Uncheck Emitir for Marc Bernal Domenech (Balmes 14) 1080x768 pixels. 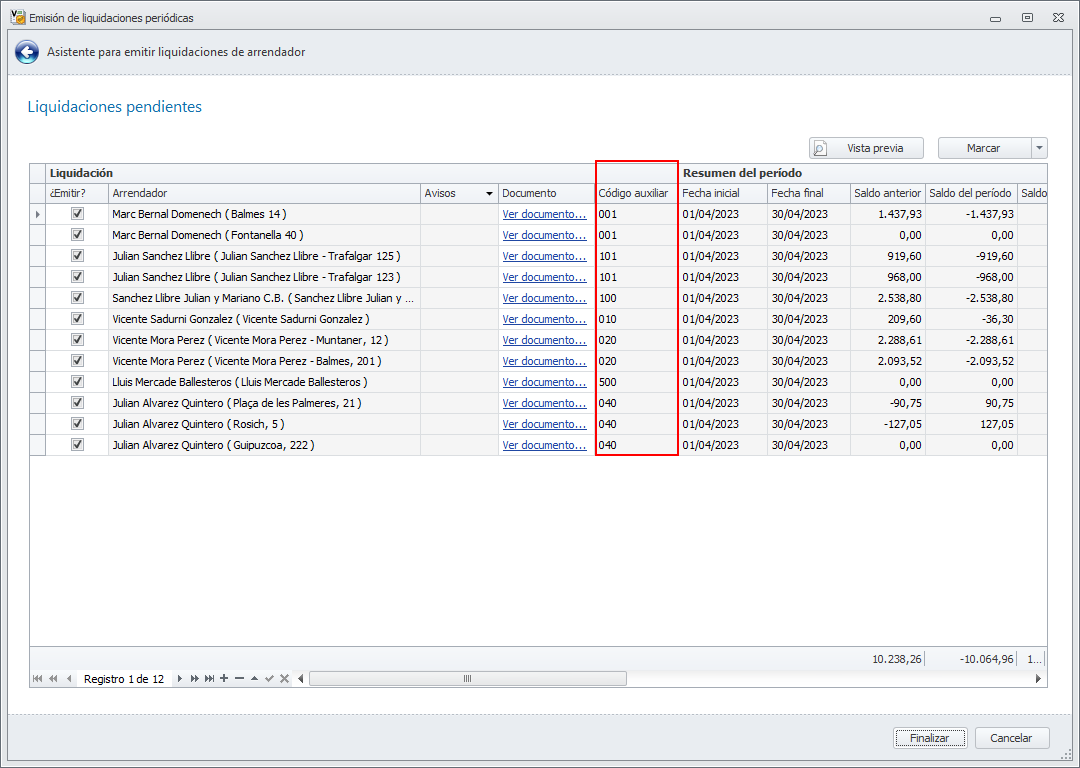[x=77, y=214]
